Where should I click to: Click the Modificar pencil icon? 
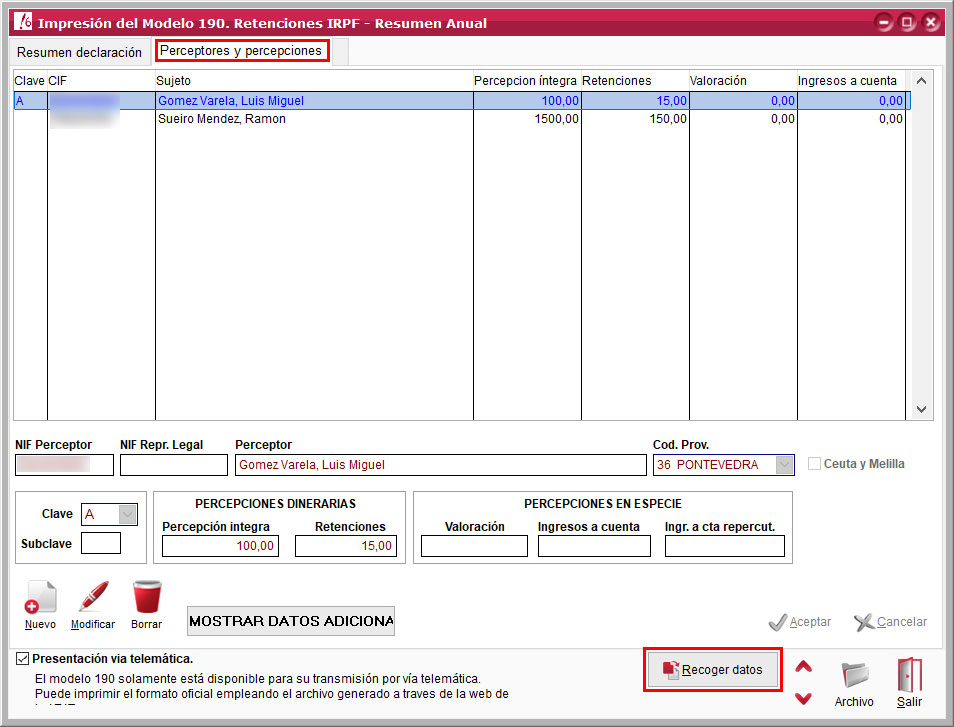pyautogui.click(x=93, y=596)
